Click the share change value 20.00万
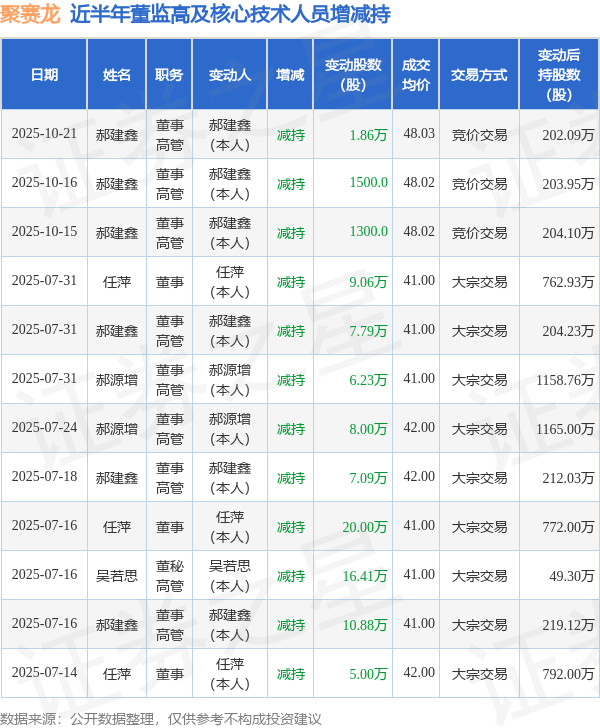600x728 pixels. pos(365,527)
